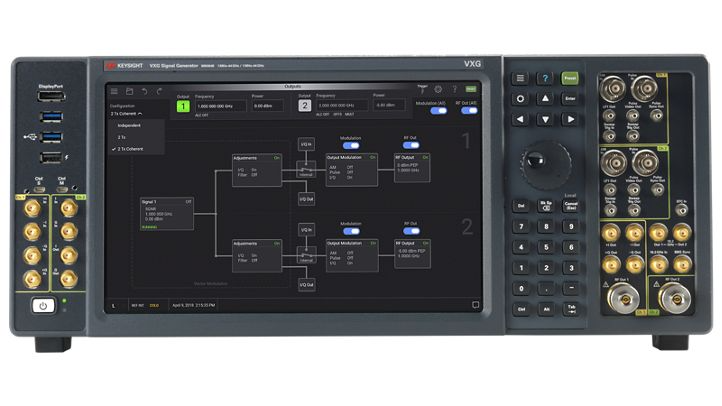Open the hamburger menu on the touchscreen
This screenshot has height=406, width=722.
point(114,90)
